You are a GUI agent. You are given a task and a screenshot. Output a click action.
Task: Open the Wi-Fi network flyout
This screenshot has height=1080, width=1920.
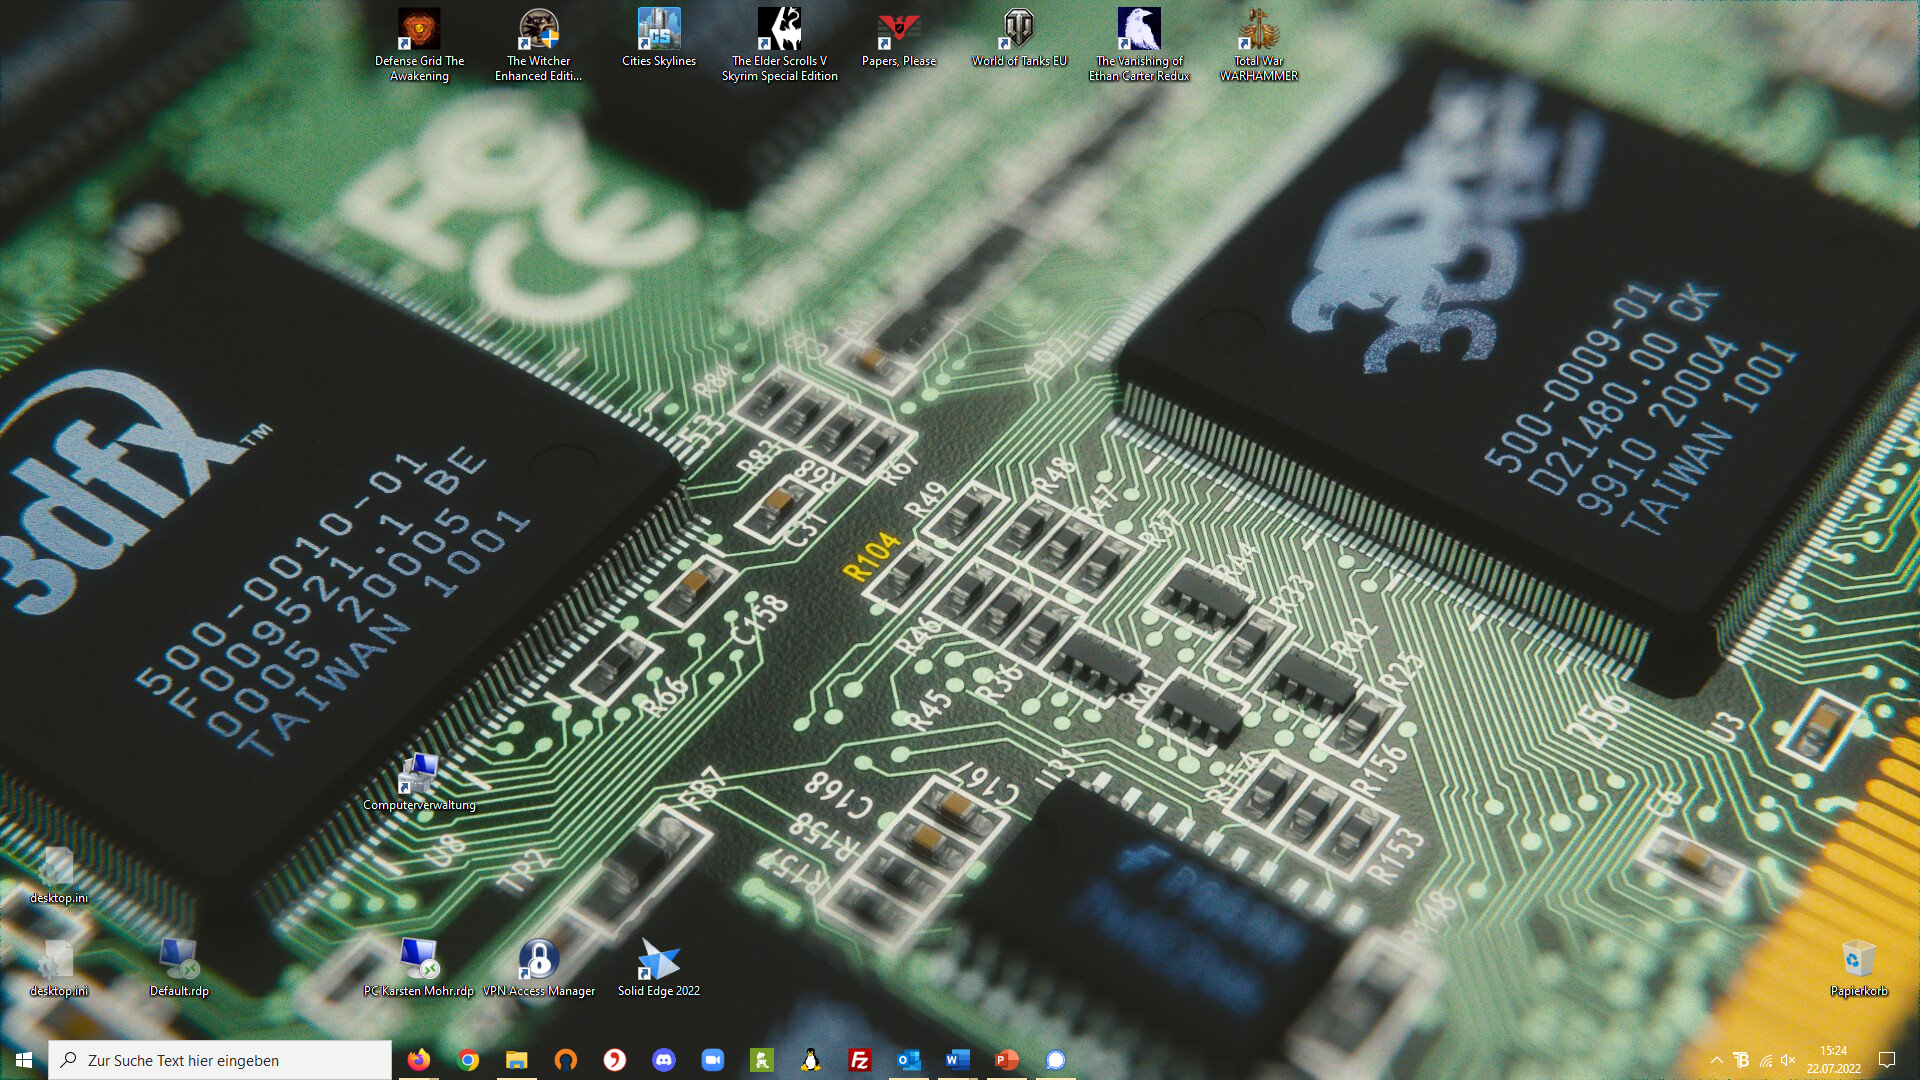click(1765, 1060)
